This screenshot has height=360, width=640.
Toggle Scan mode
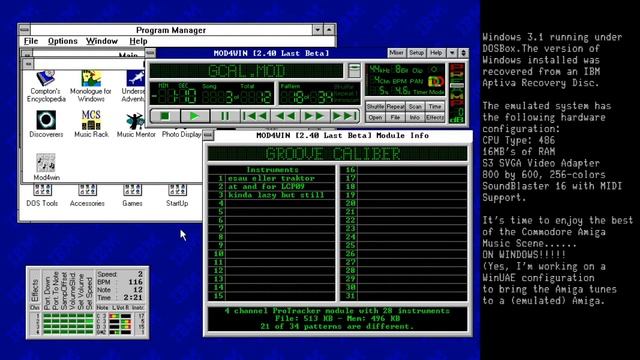click(415, 107)
